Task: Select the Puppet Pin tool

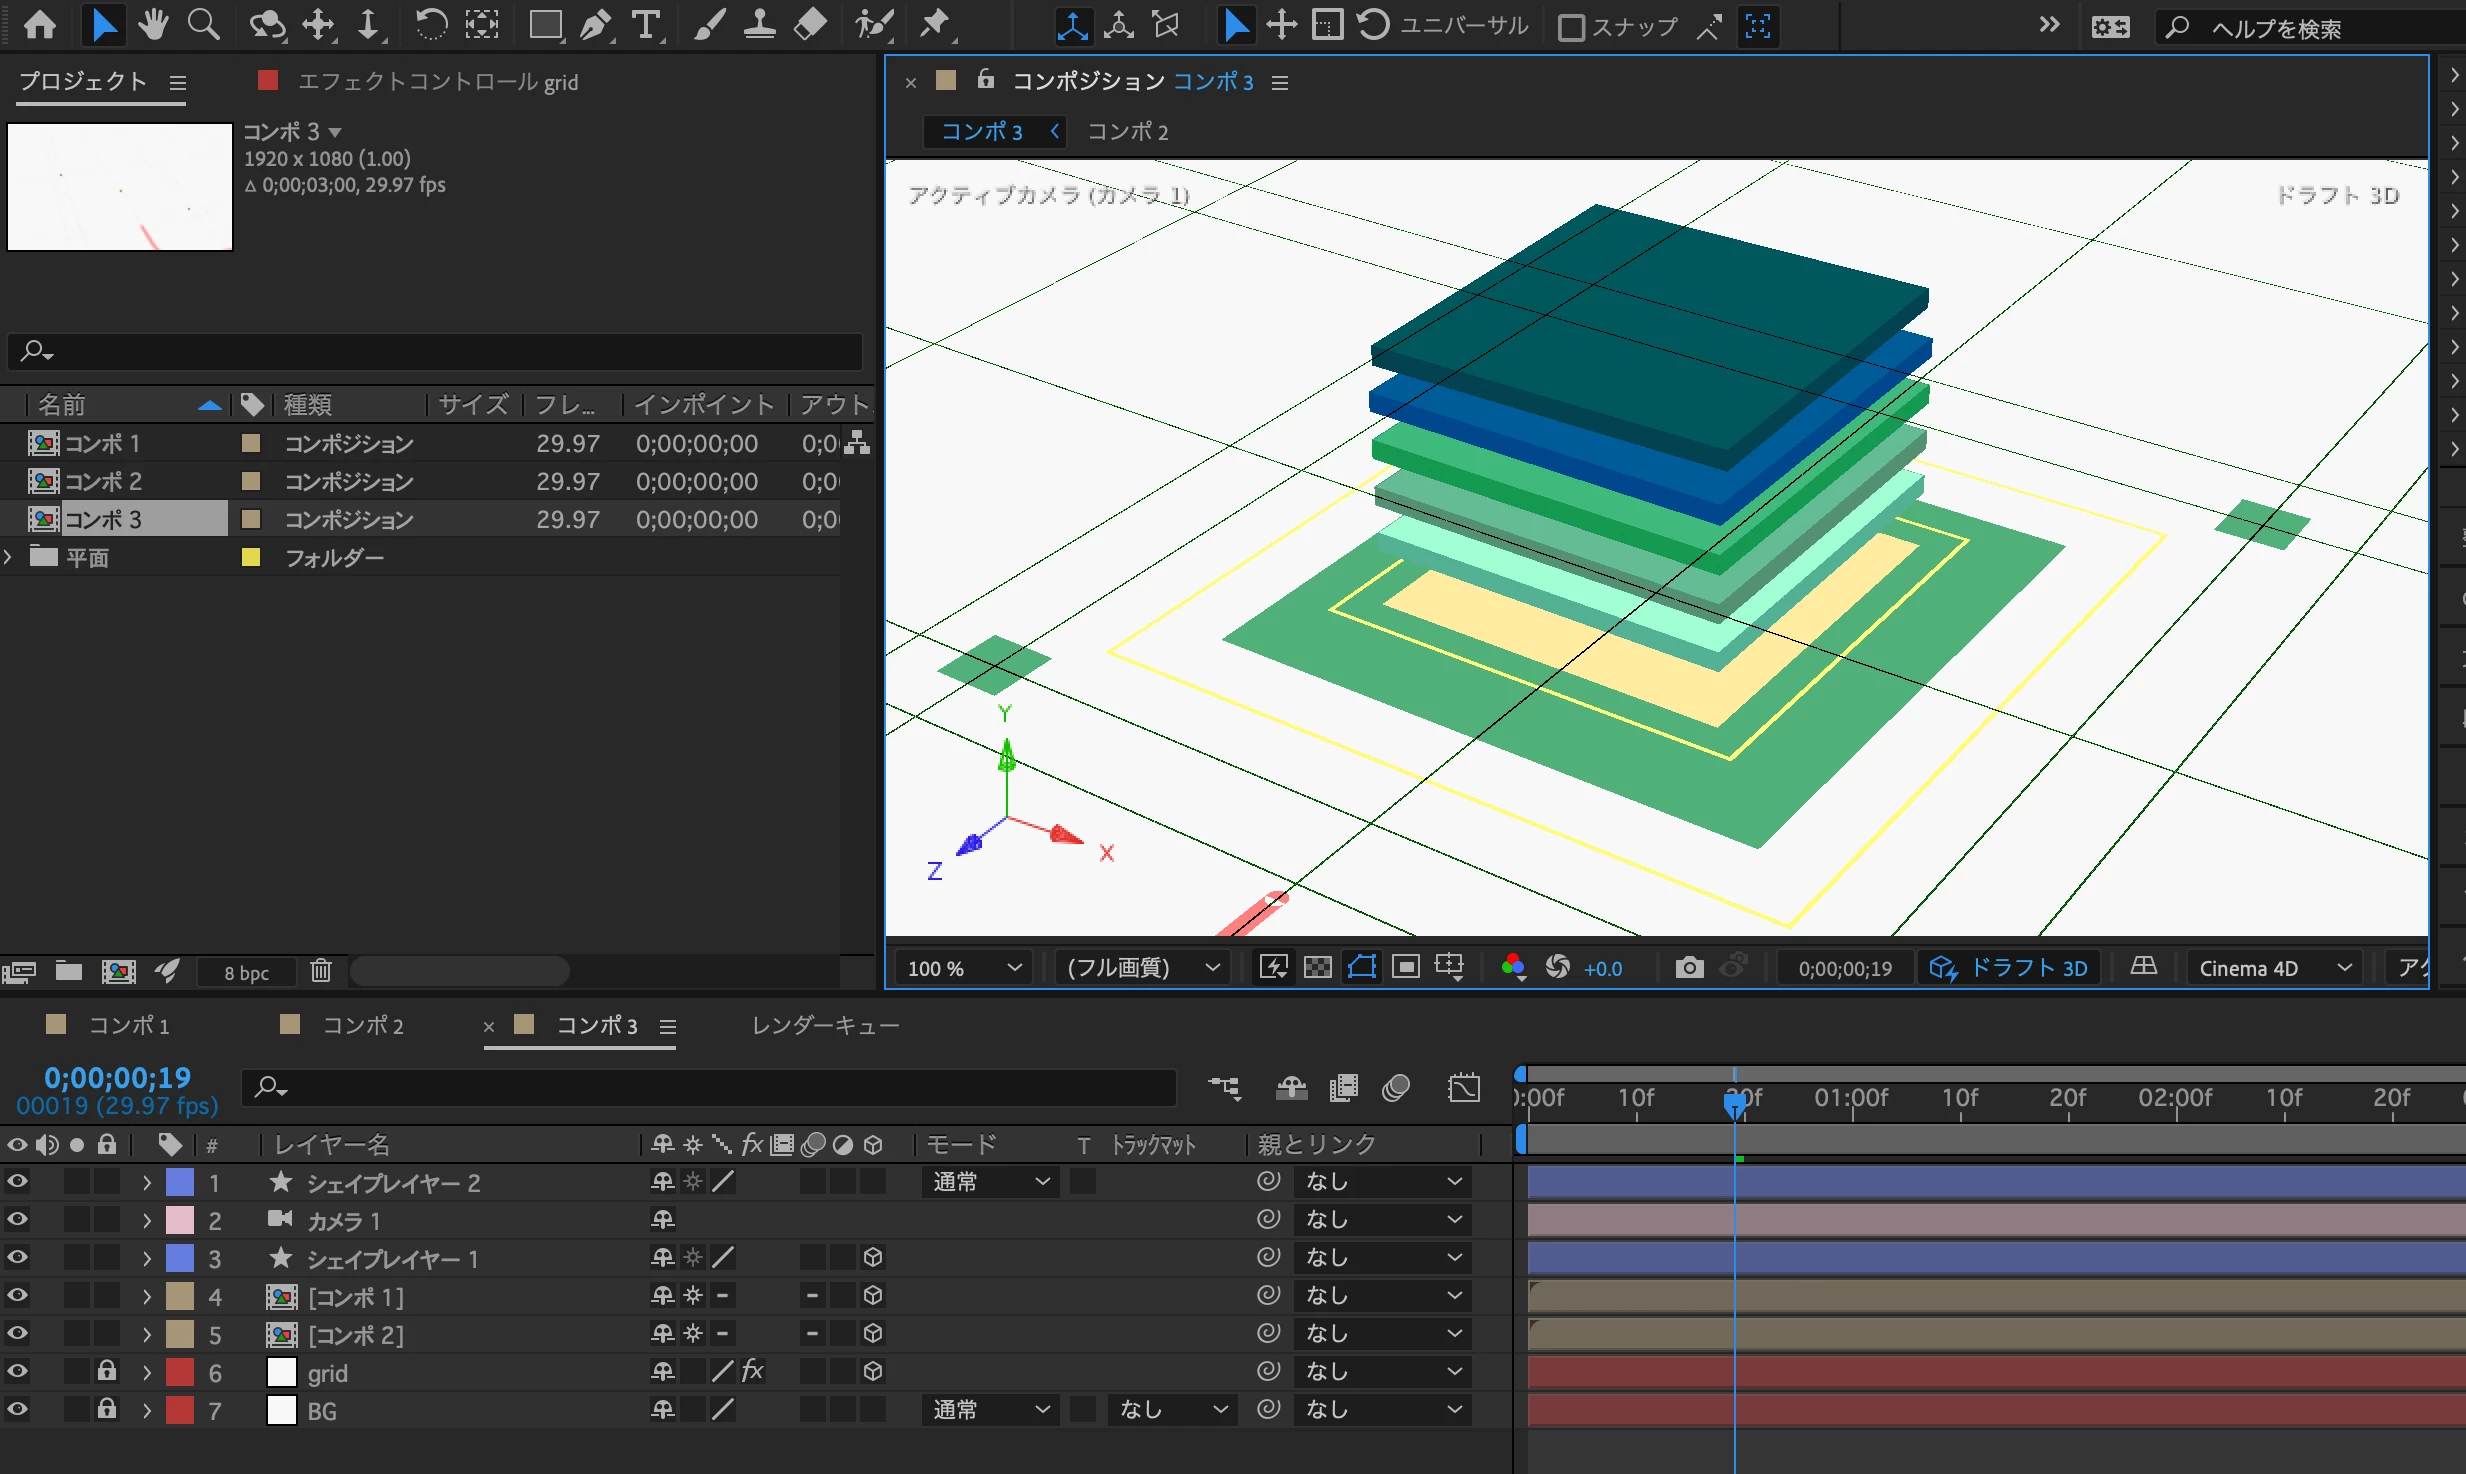Action: pyautogui.click(x=935, y=24)
